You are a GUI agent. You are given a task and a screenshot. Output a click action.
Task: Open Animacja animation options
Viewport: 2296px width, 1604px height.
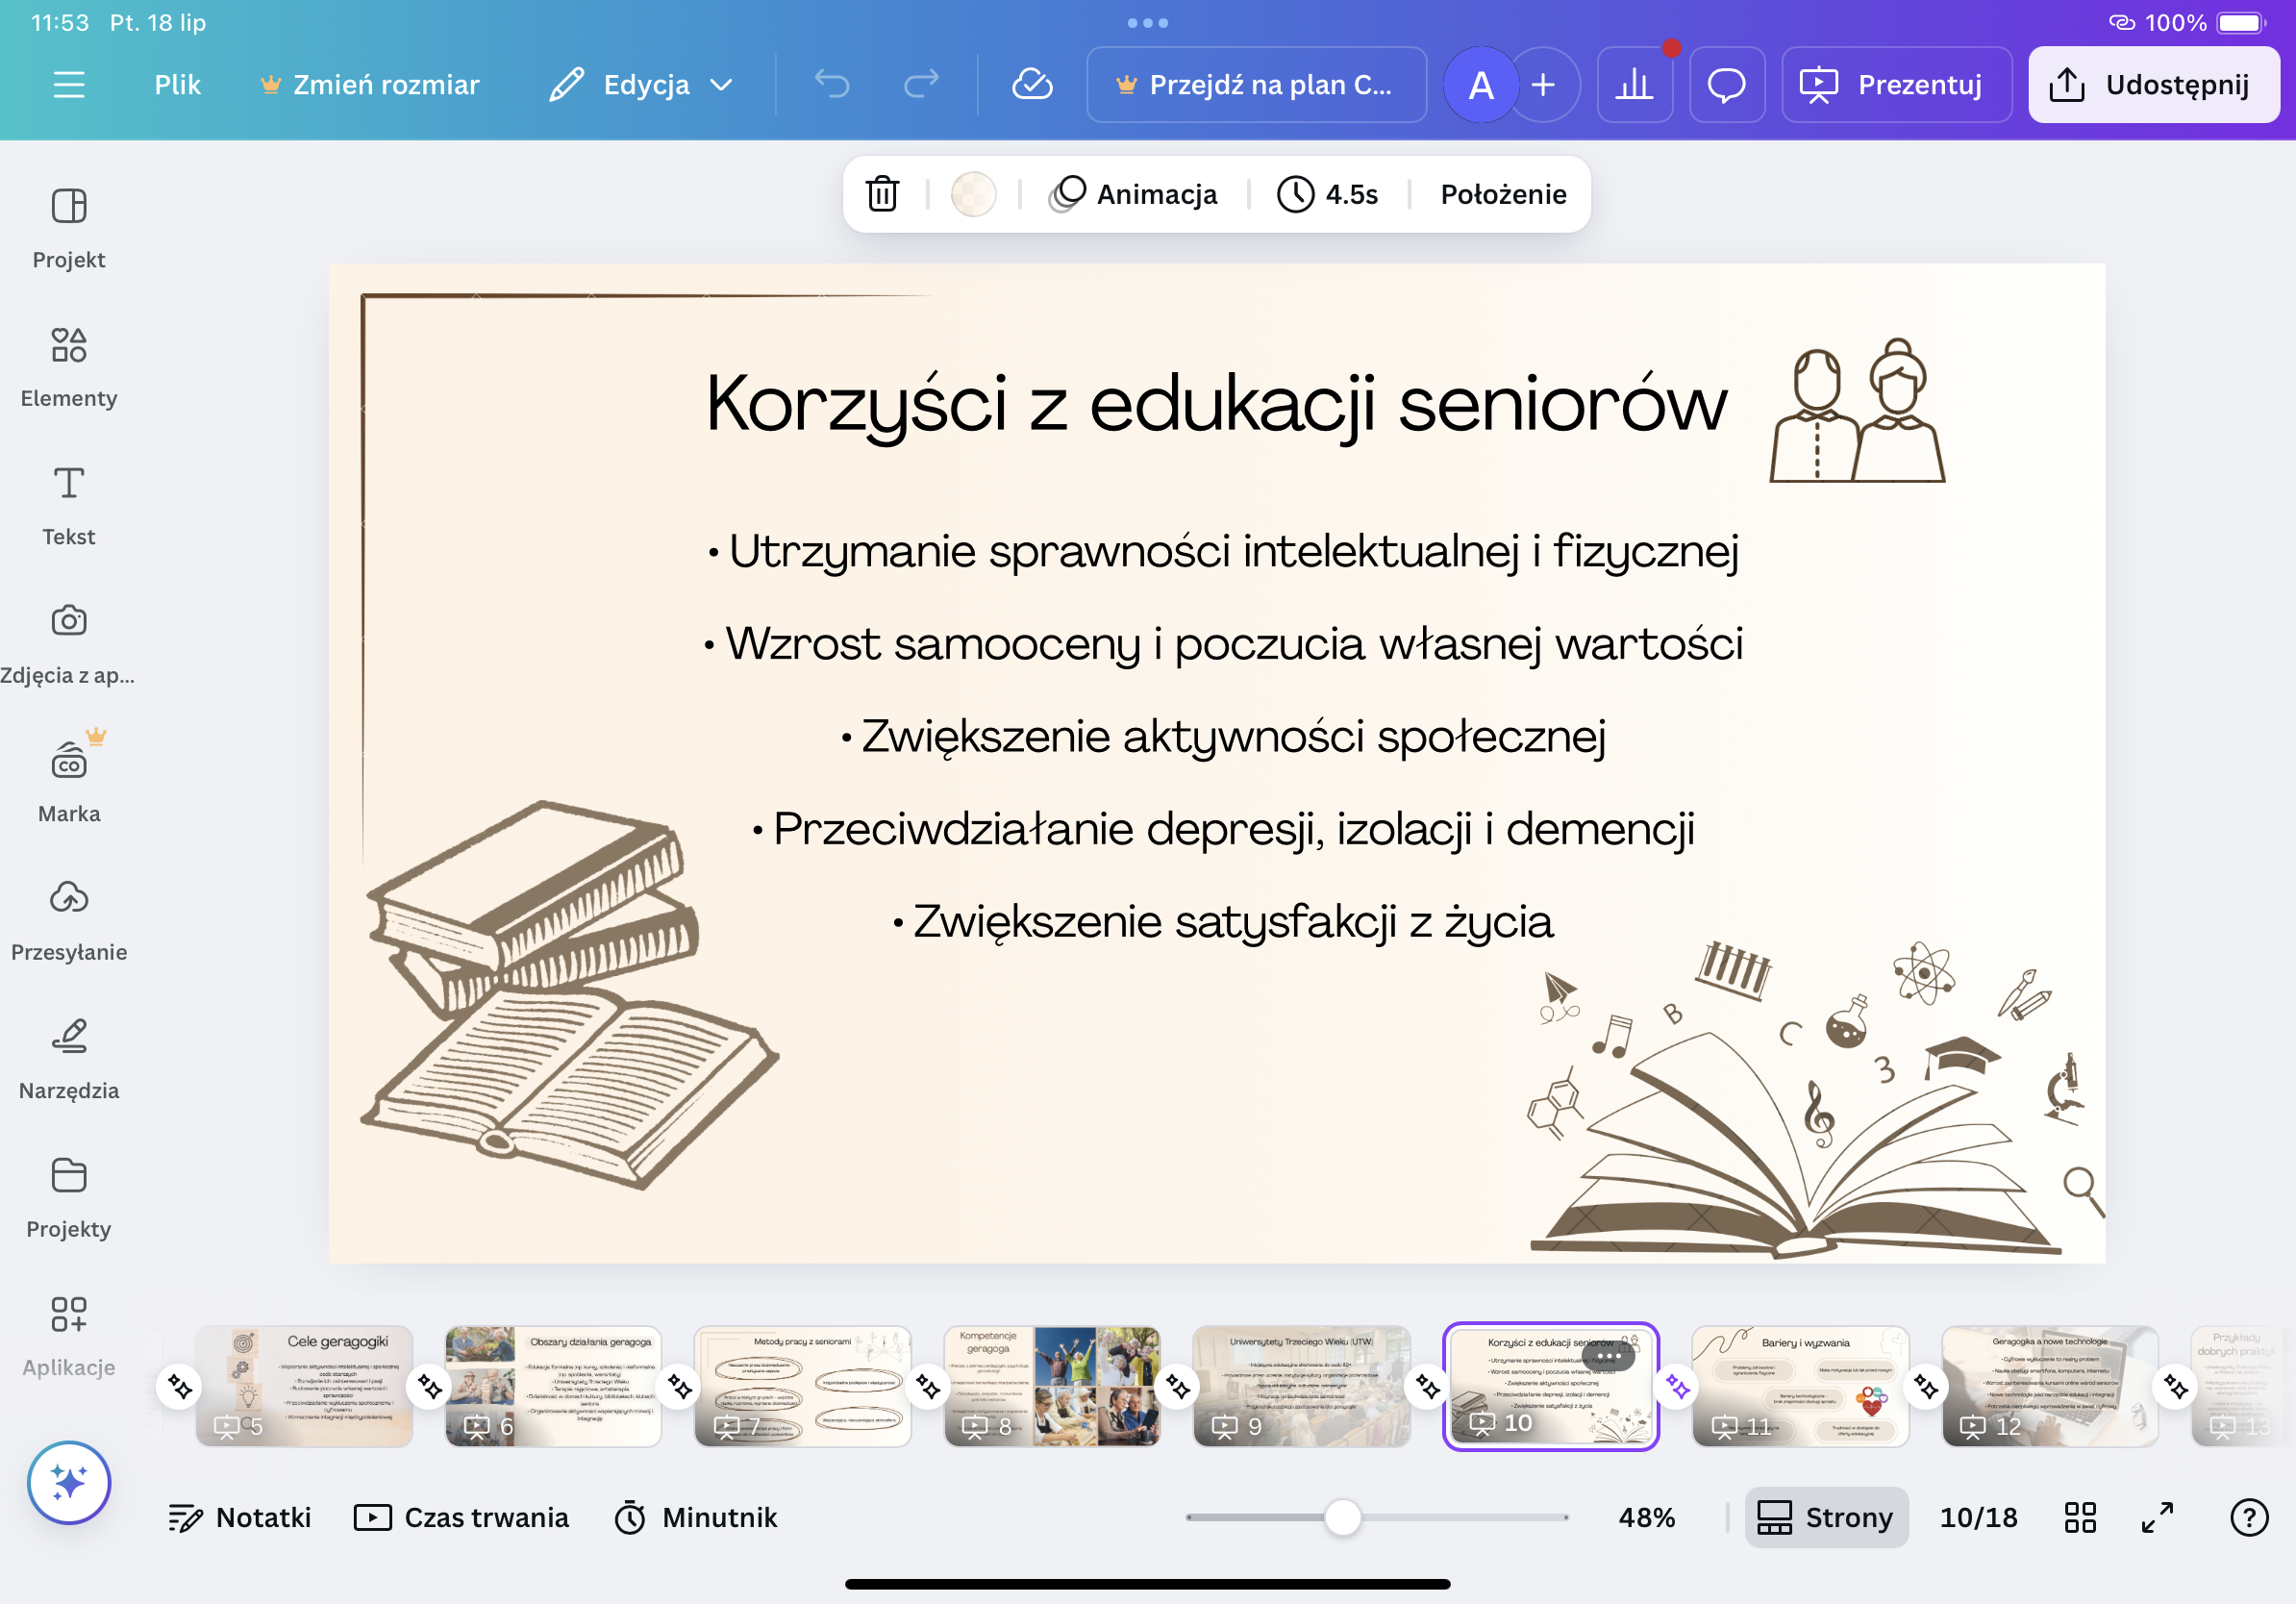[x=1134, y=194]
